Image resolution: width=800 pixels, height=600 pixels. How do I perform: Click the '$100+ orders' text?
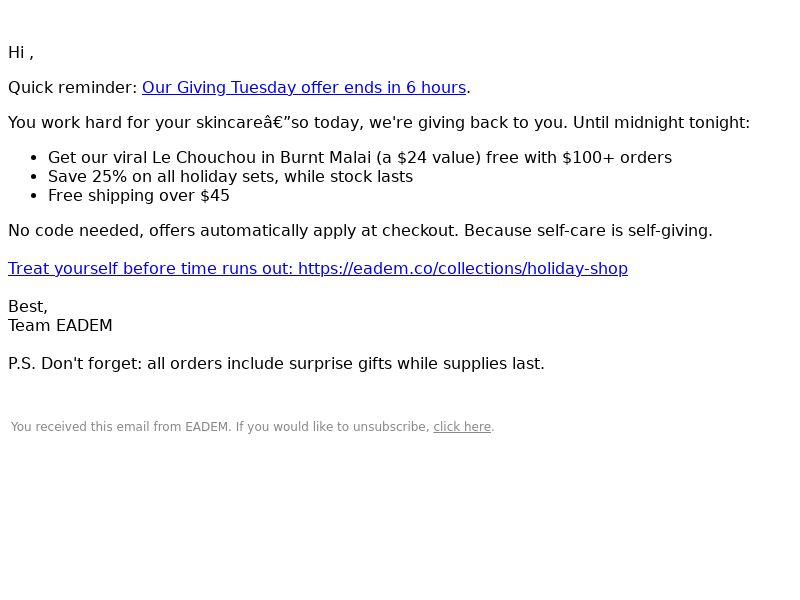click(x=617, y=158)
